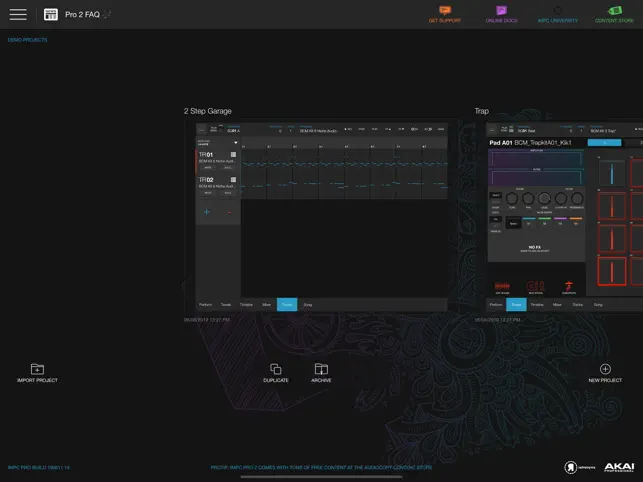Import a project with the Import Project button
This screenshot has width=643, height=482.
(37, 373)
